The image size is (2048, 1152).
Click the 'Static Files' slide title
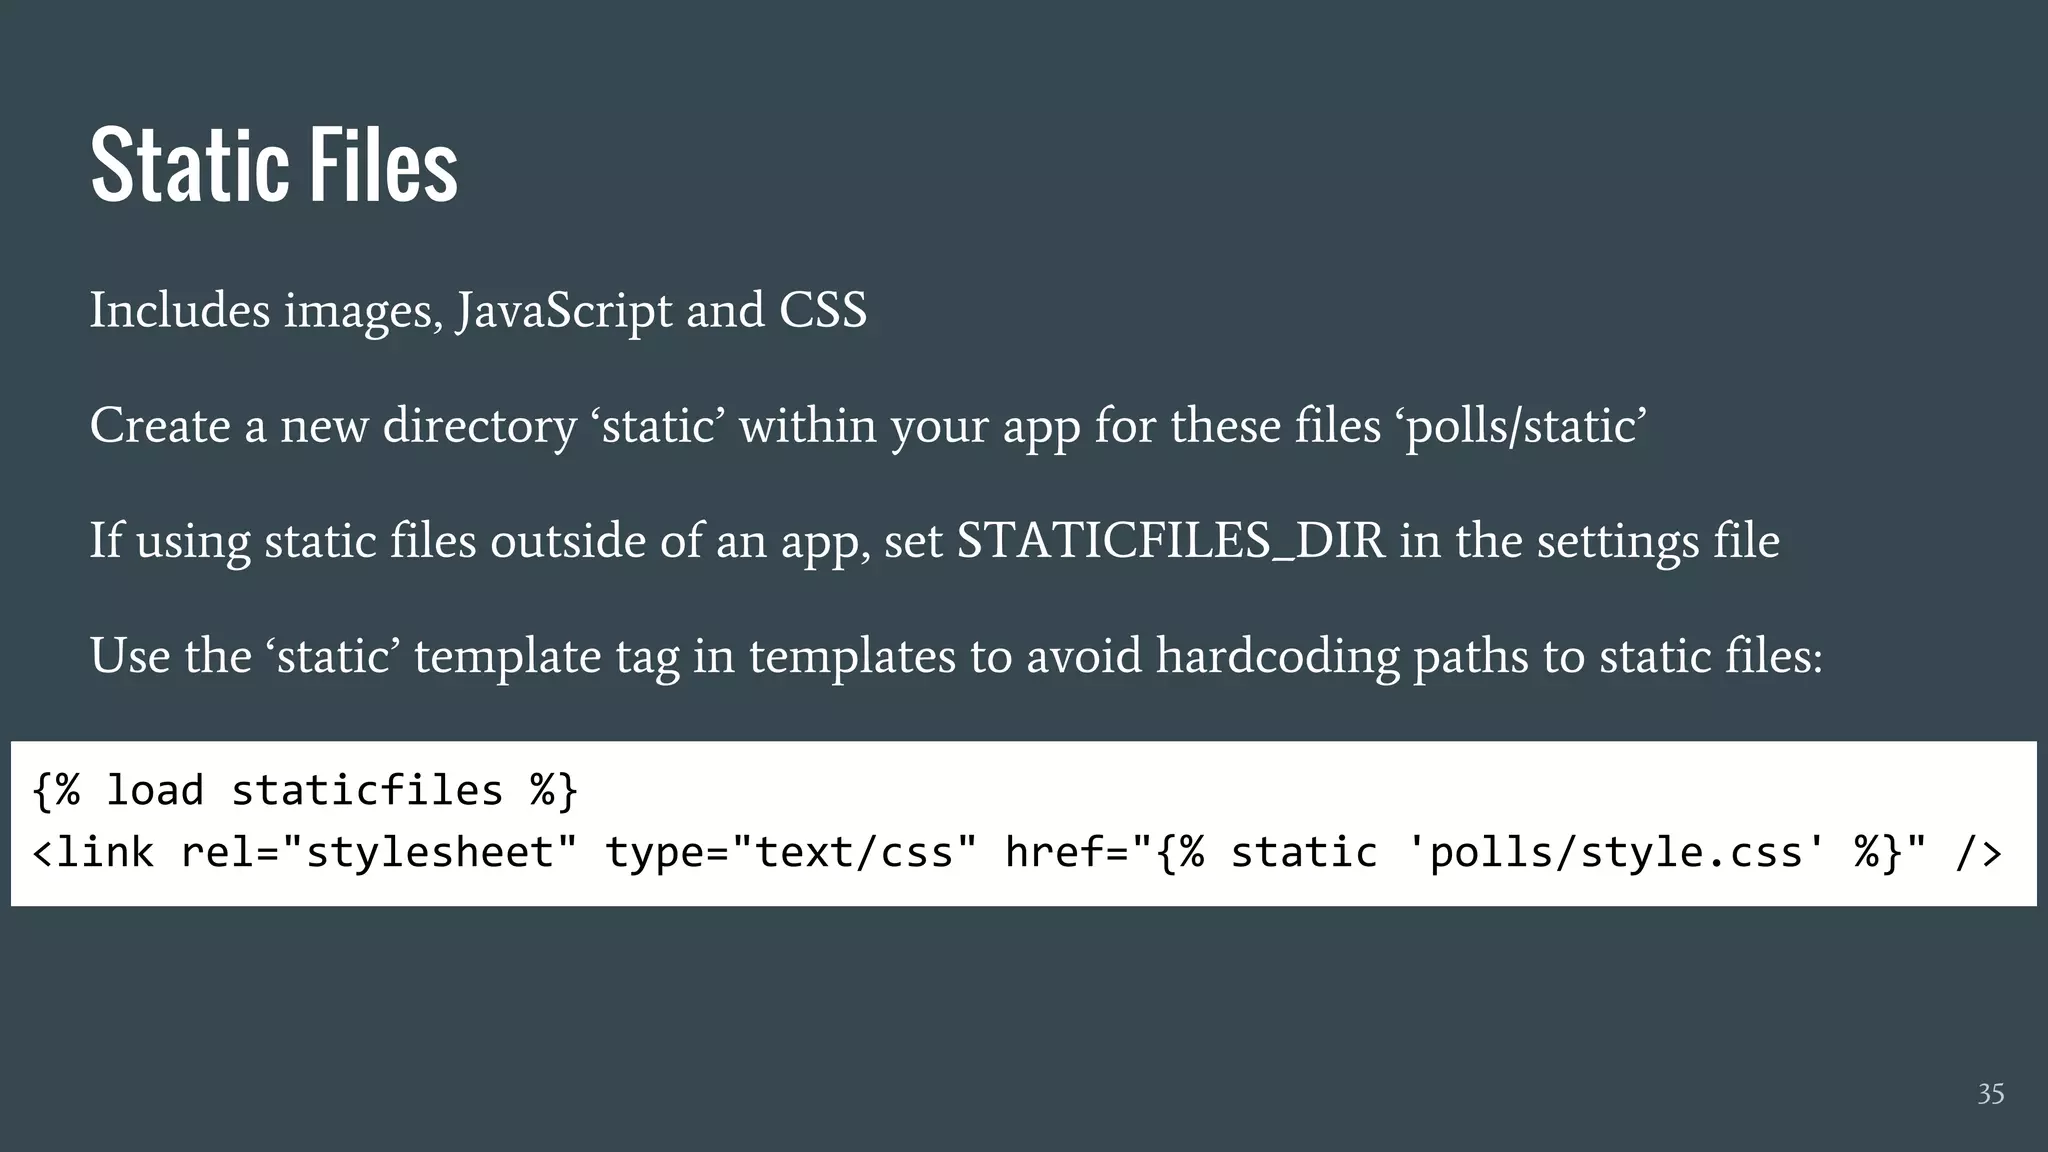click(x=273, y=165)
